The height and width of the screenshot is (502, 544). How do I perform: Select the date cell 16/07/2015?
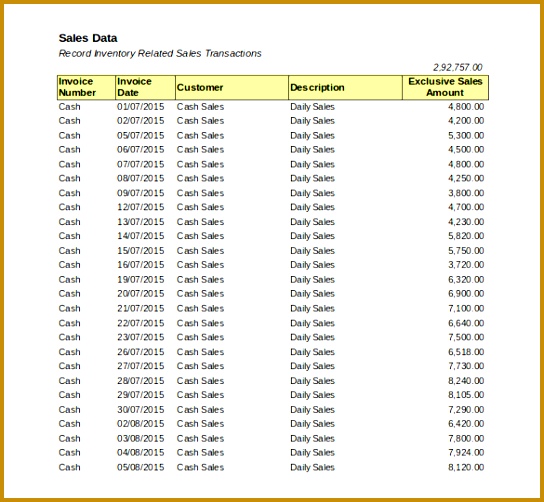(141, 265)
